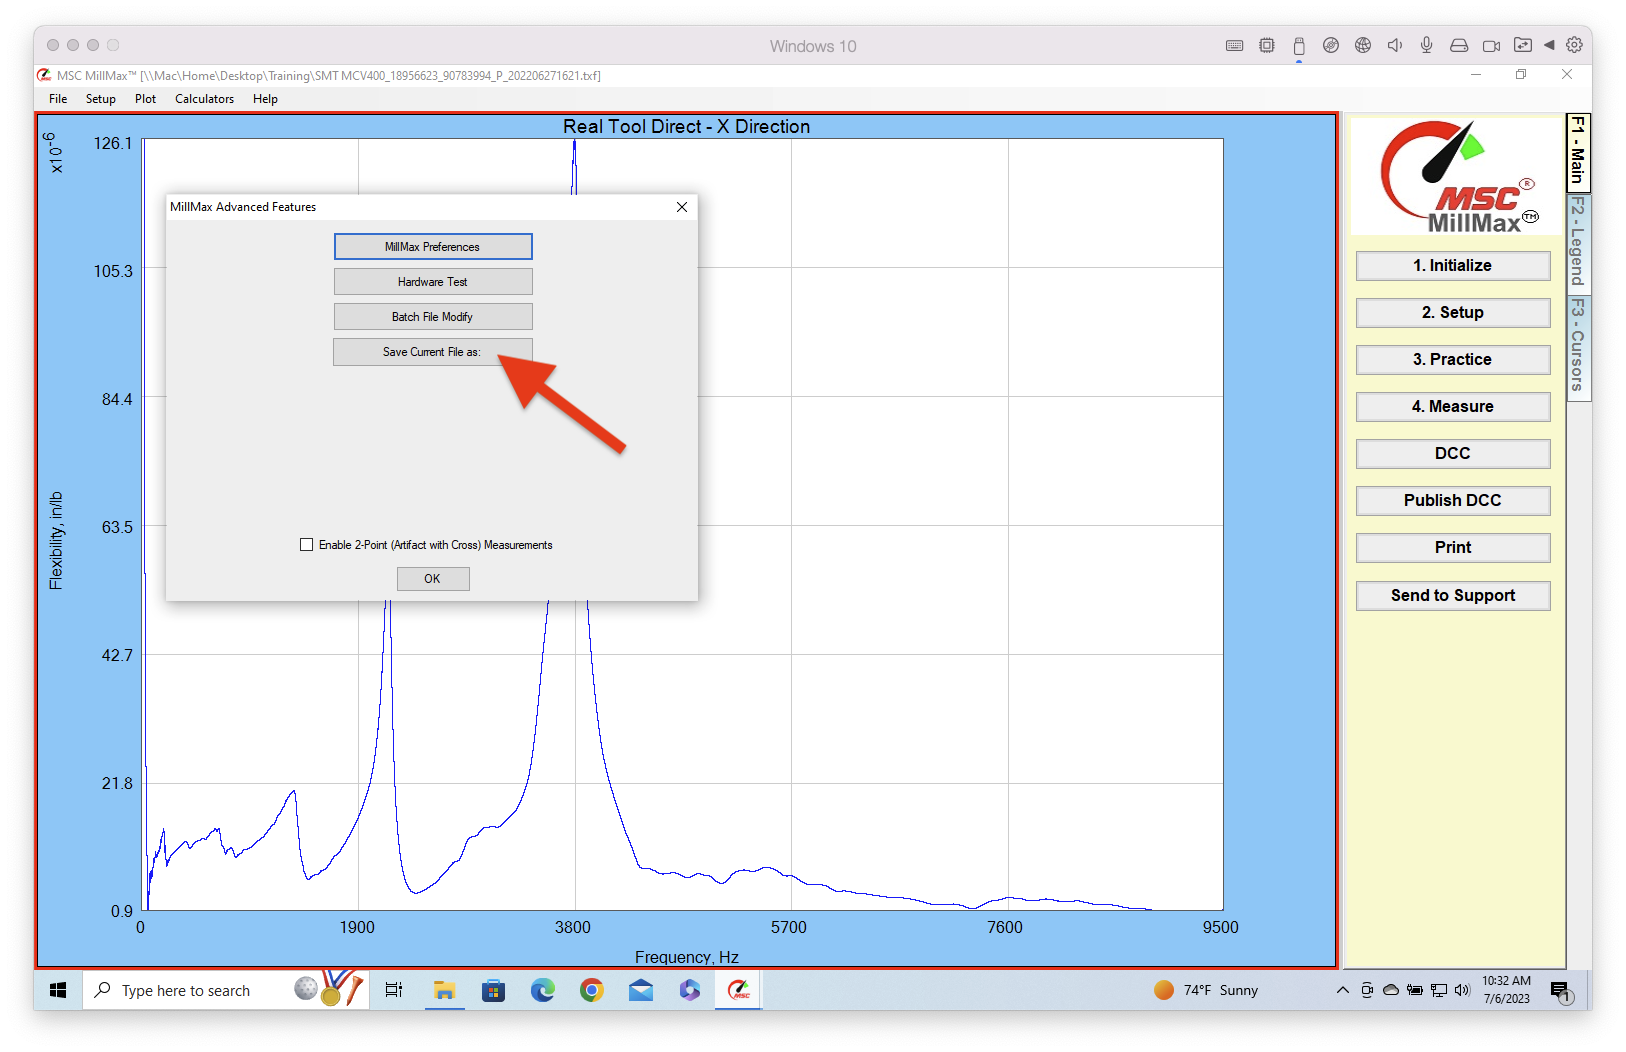Click the Type here to search box
Screen dimensions: 1626x1052
(225, 991)
